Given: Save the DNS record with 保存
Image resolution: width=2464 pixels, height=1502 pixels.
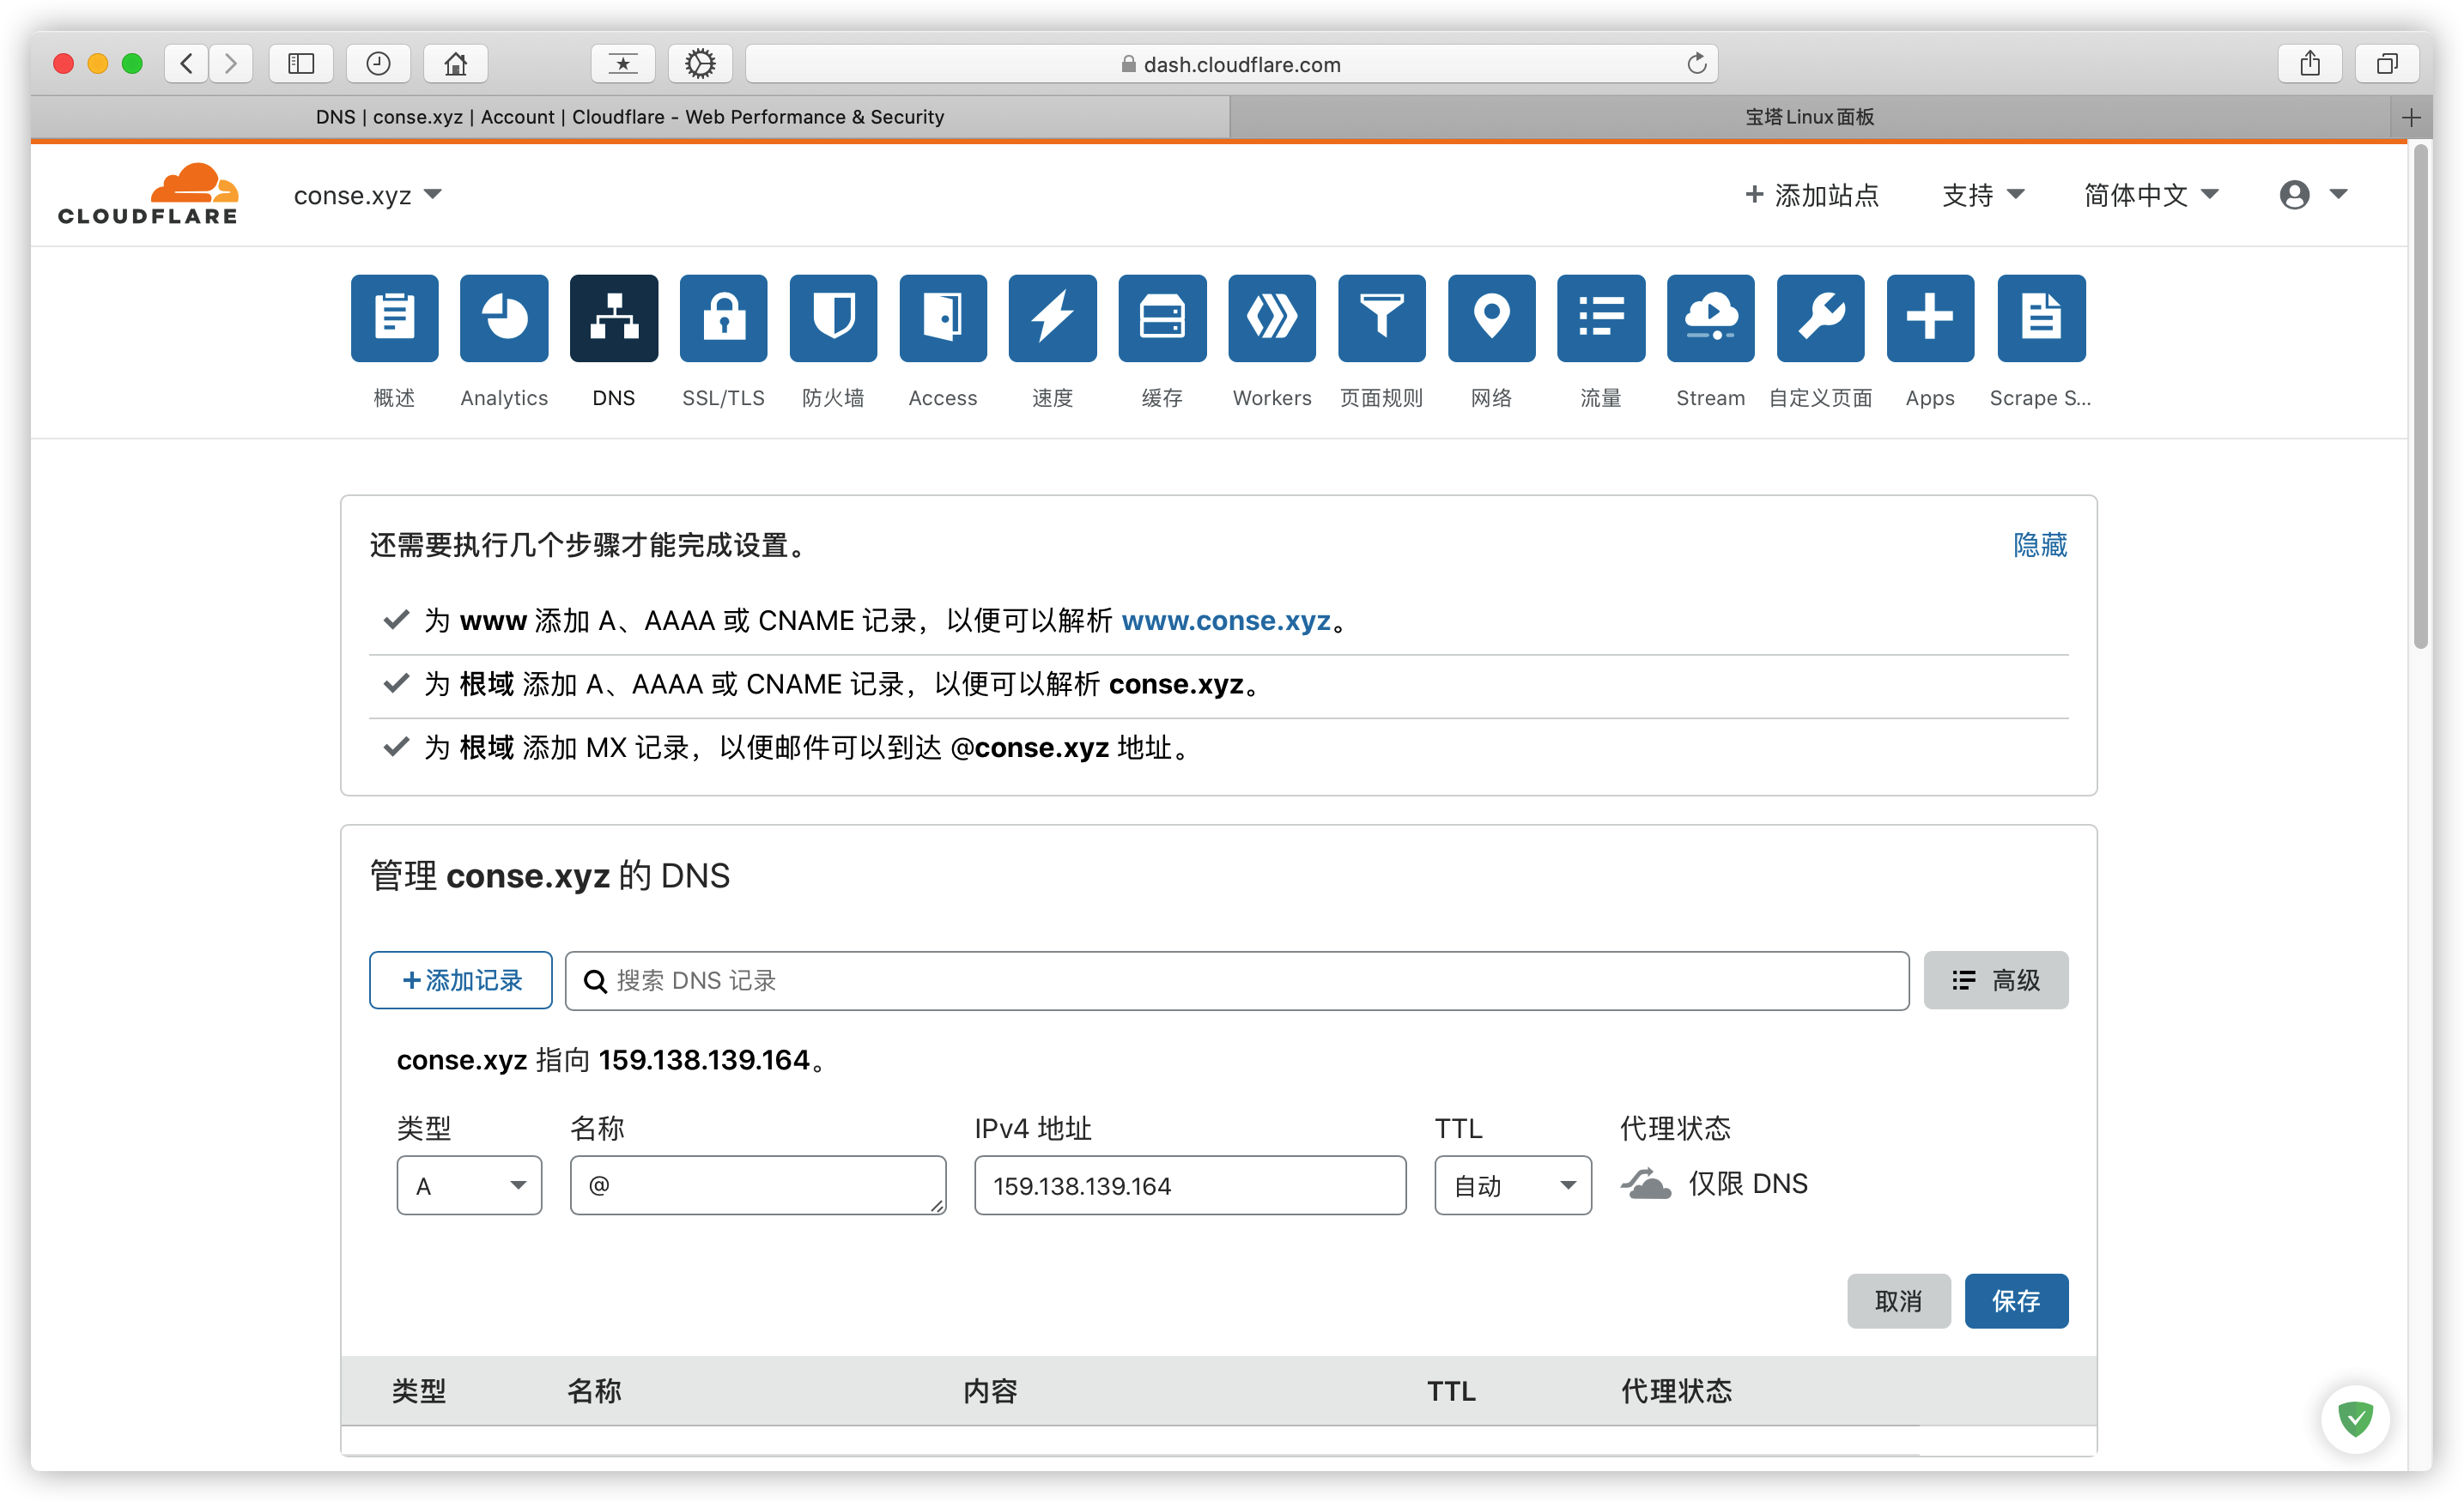Looking at the screenshot, I should (x=2016, y=1301).
